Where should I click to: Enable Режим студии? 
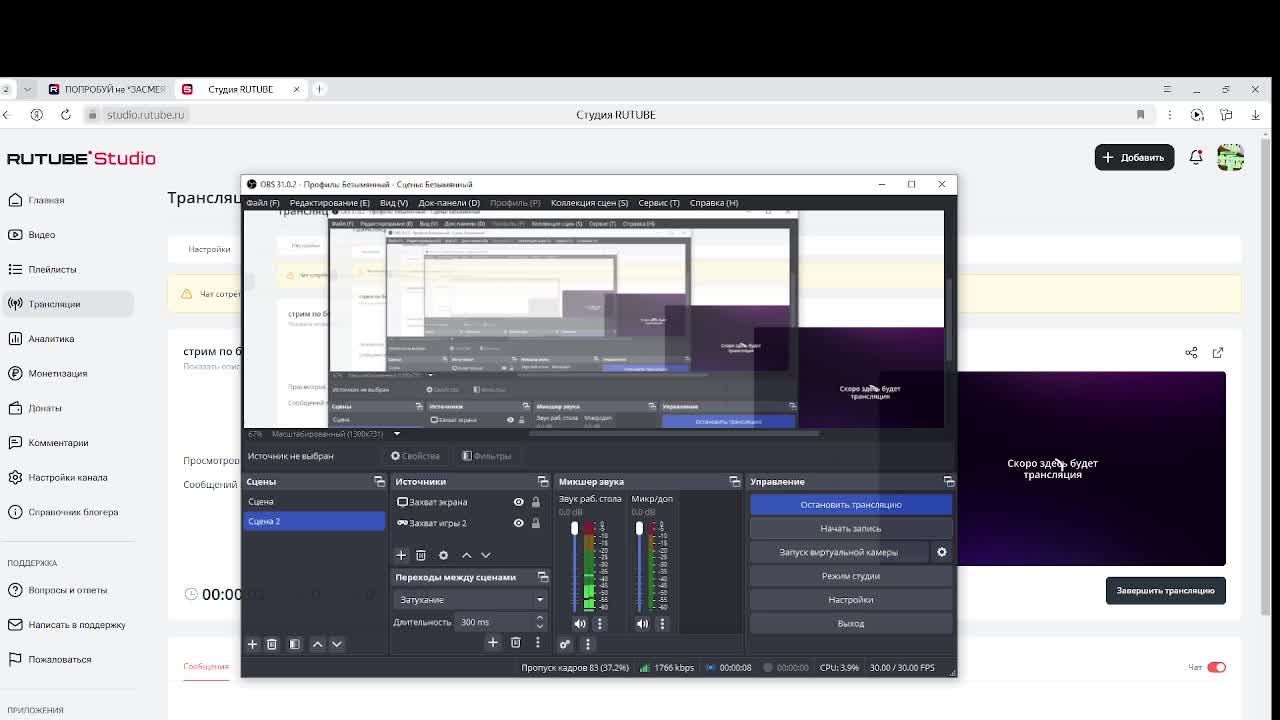pyautogui.click(x=851, y=576)
